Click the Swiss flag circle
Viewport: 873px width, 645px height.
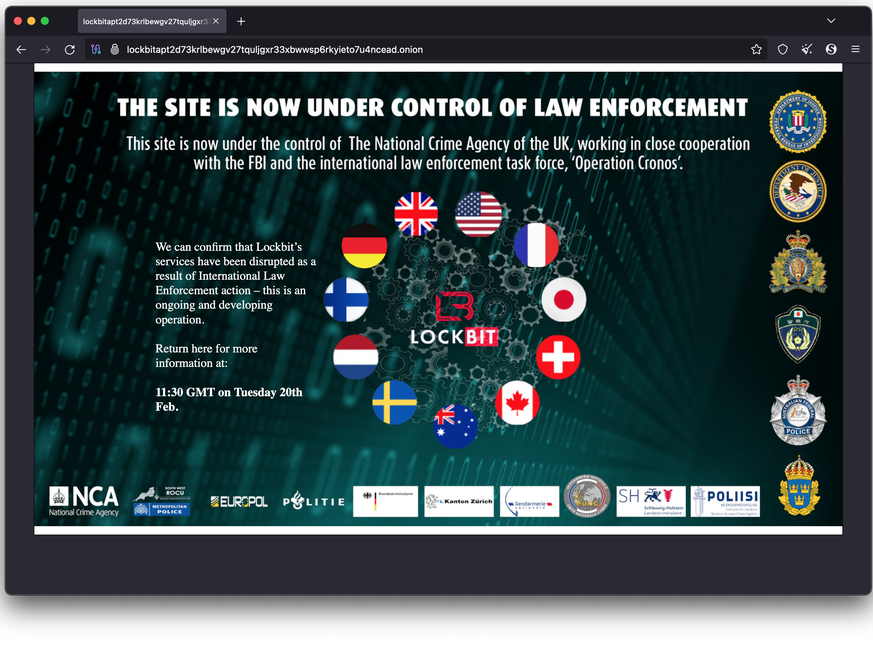[558, 357]
